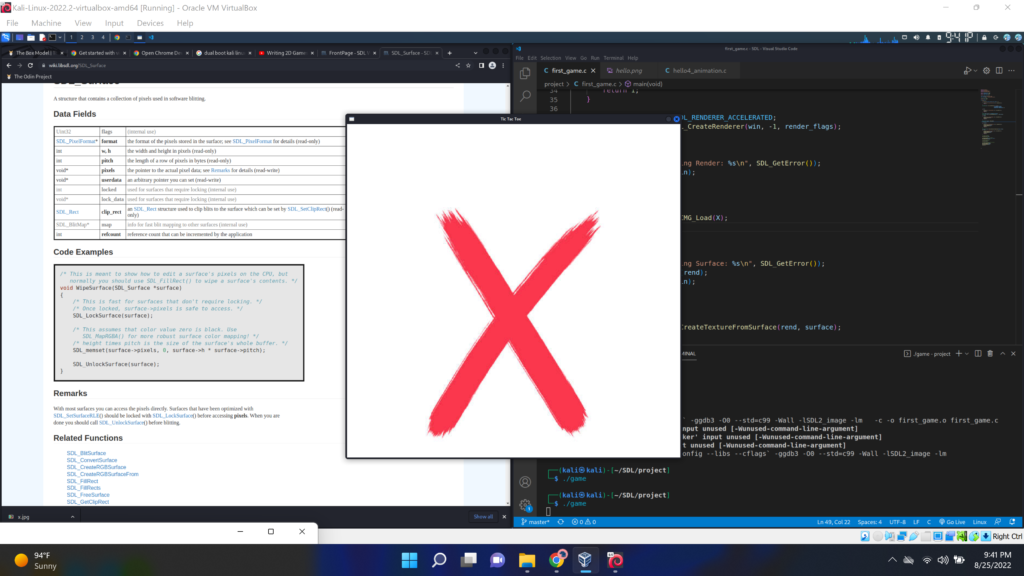Open Chrome profile avatar
The width and height of the screenshot is (1024, 576).
[x=492, y=65]
